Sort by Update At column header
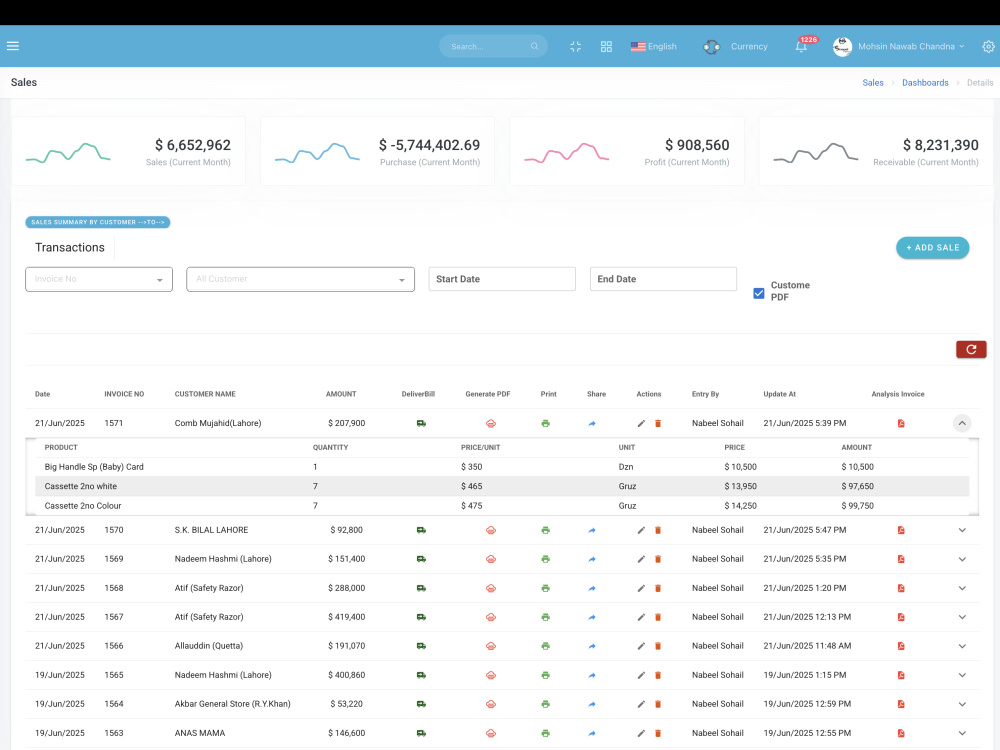This screenshot has height=750, width=1000. [x=779, y=394]
